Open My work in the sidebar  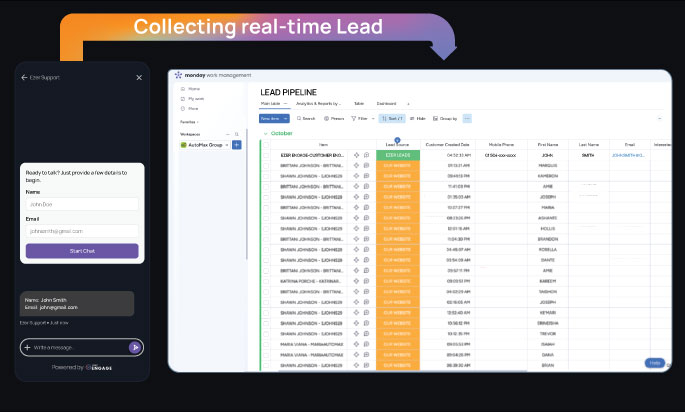point(192,99)
